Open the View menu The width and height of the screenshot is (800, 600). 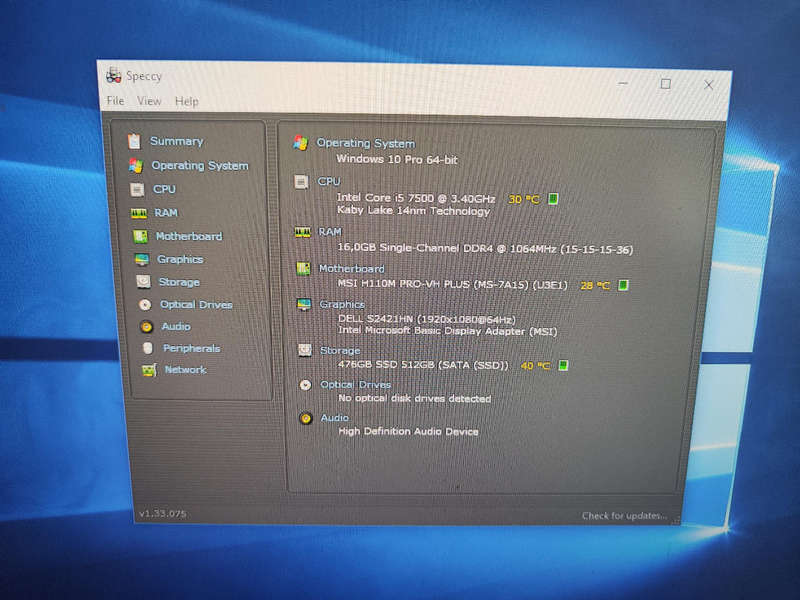click(149, 101)
